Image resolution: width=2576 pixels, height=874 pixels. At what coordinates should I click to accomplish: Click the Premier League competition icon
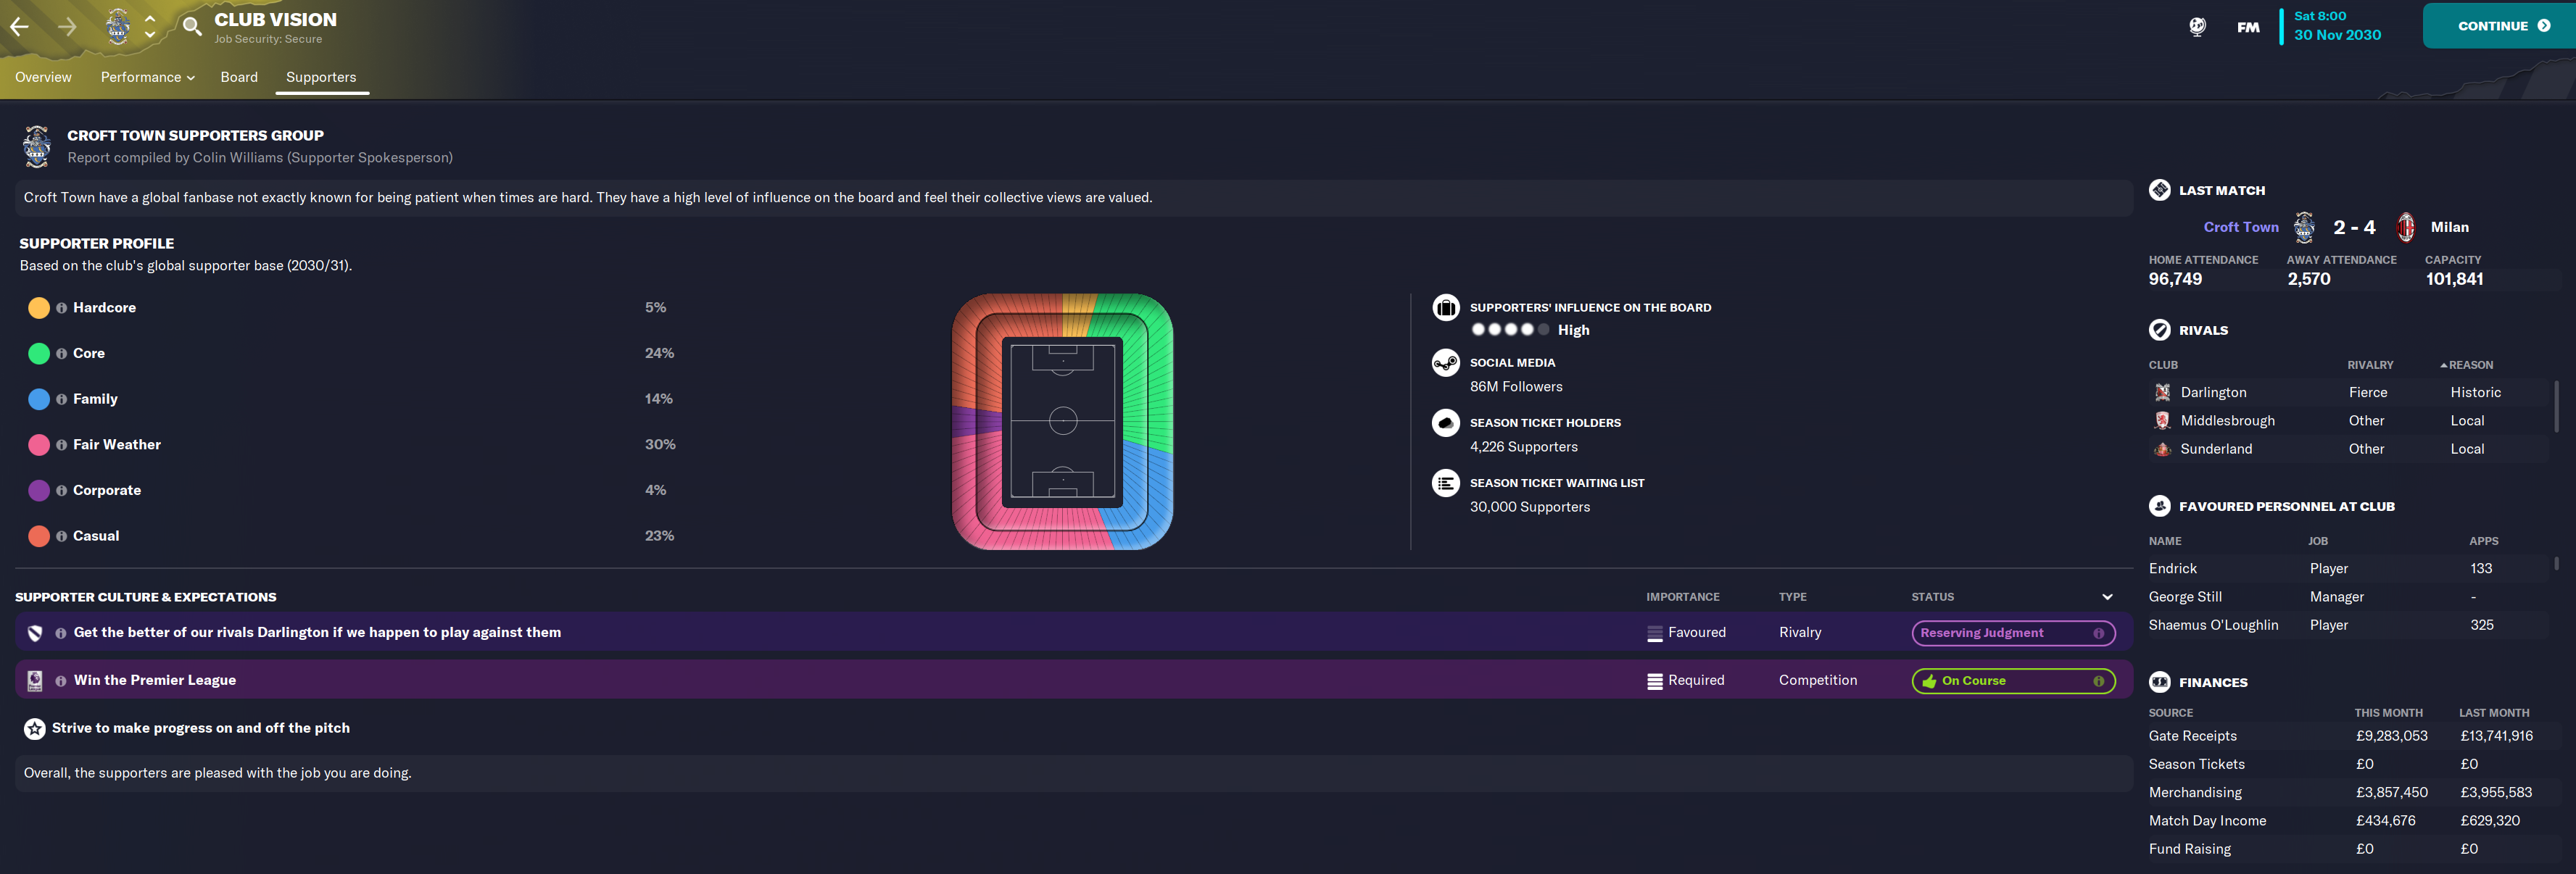[x=35, y=680]
